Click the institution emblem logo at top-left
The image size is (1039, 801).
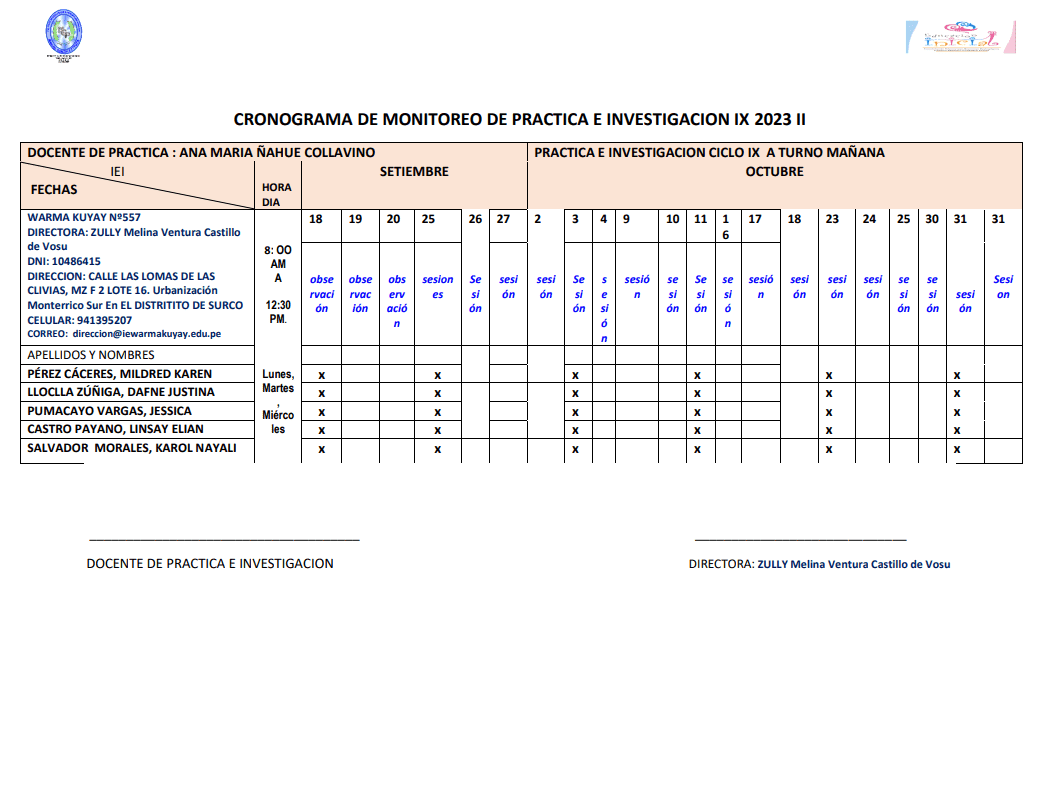click(64, 37)
